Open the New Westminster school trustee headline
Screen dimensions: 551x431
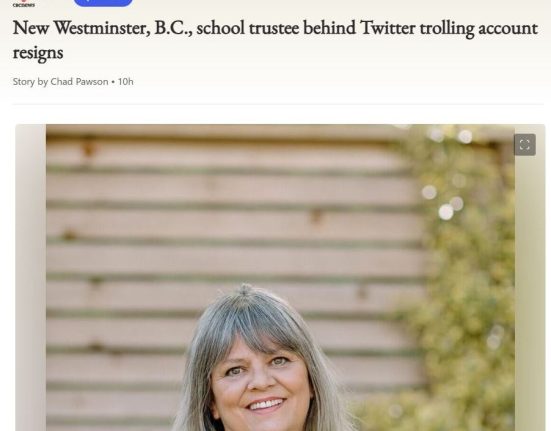(x=275, y=40)
